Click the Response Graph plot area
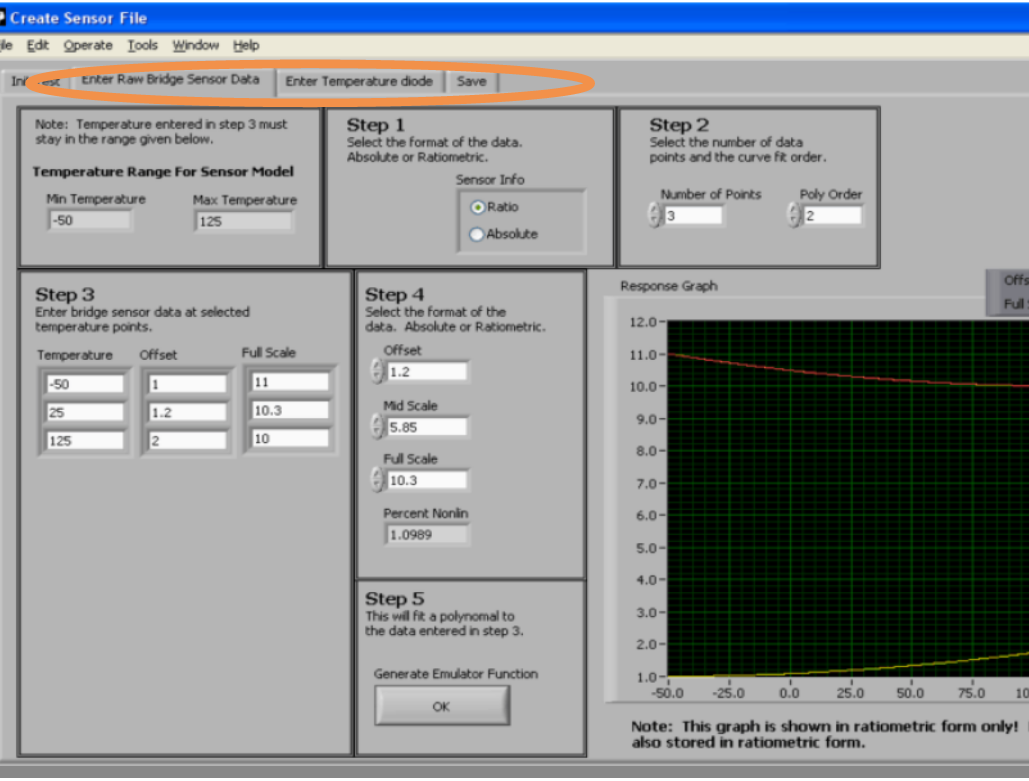 coord(848,499)
